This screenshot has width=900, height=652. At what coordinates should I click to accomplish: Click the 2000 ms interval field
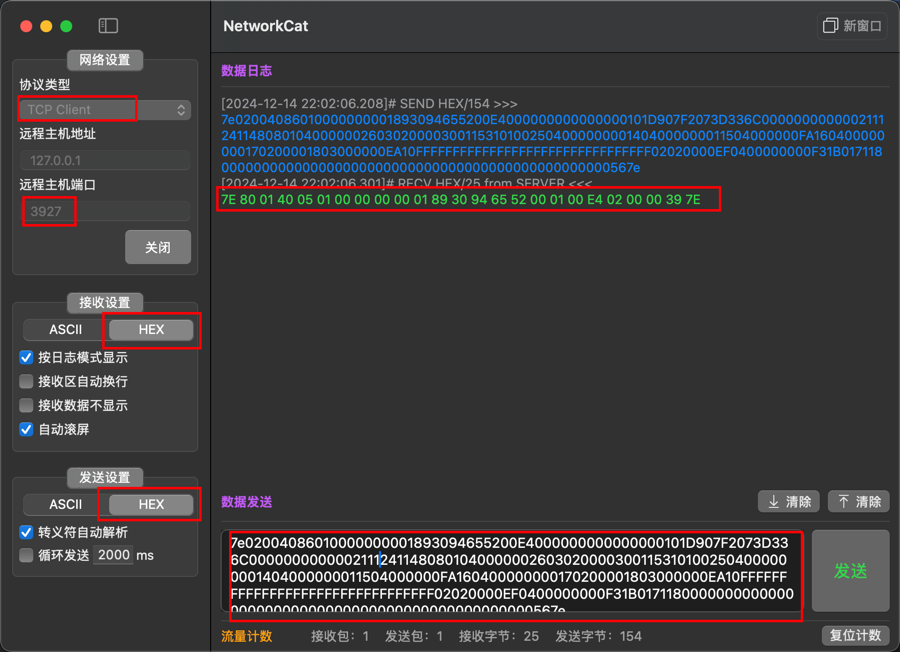113,555
